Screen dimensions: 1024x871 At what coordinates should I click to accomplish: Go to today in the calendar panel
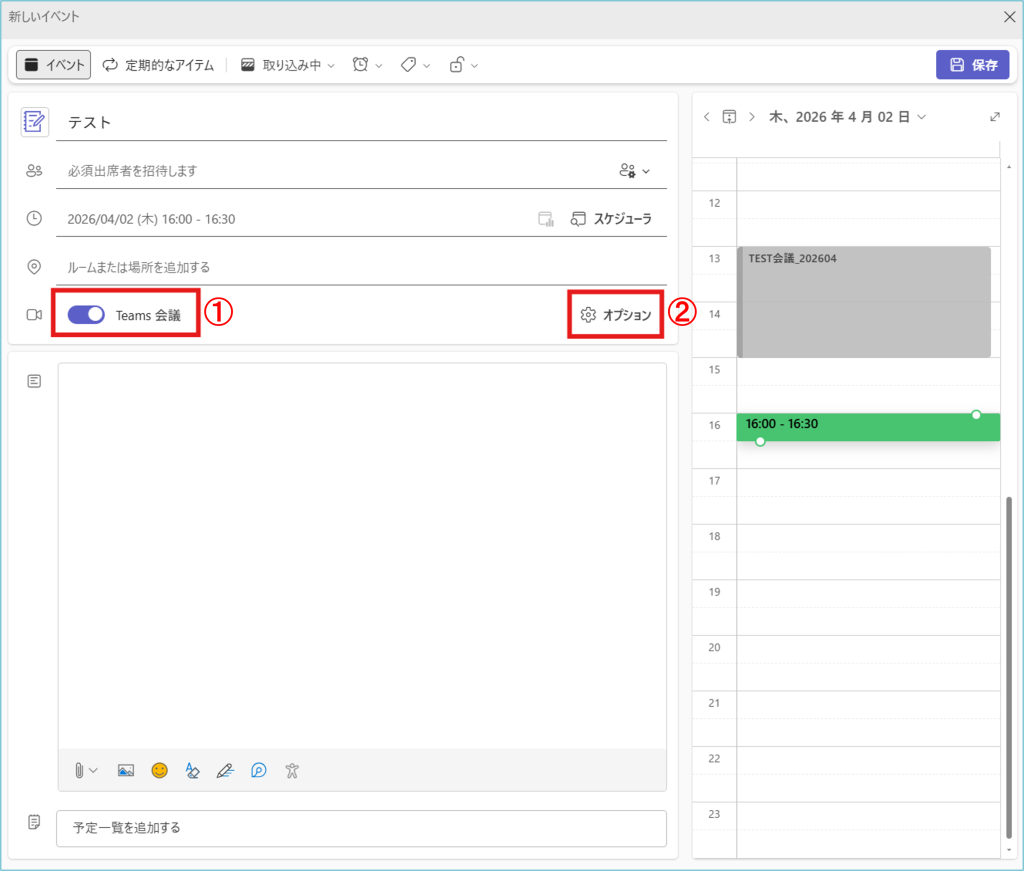tap(729, 117)
